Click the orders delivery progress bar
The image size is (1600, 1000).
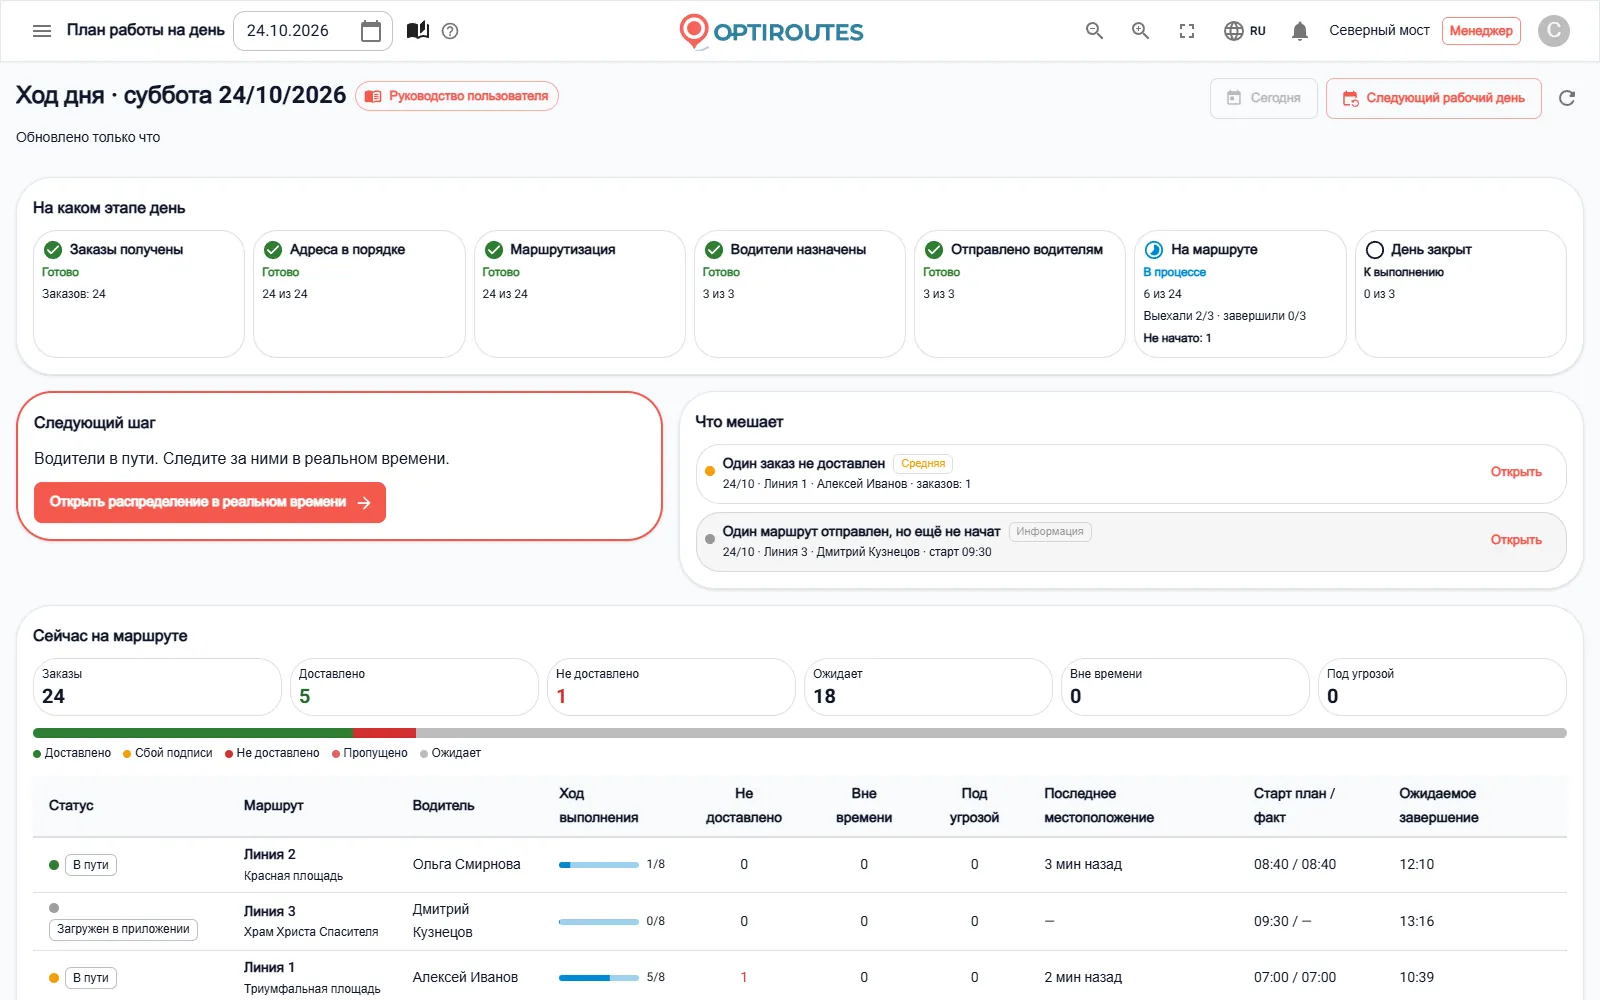pyautogui.click(x=800, y=733)
